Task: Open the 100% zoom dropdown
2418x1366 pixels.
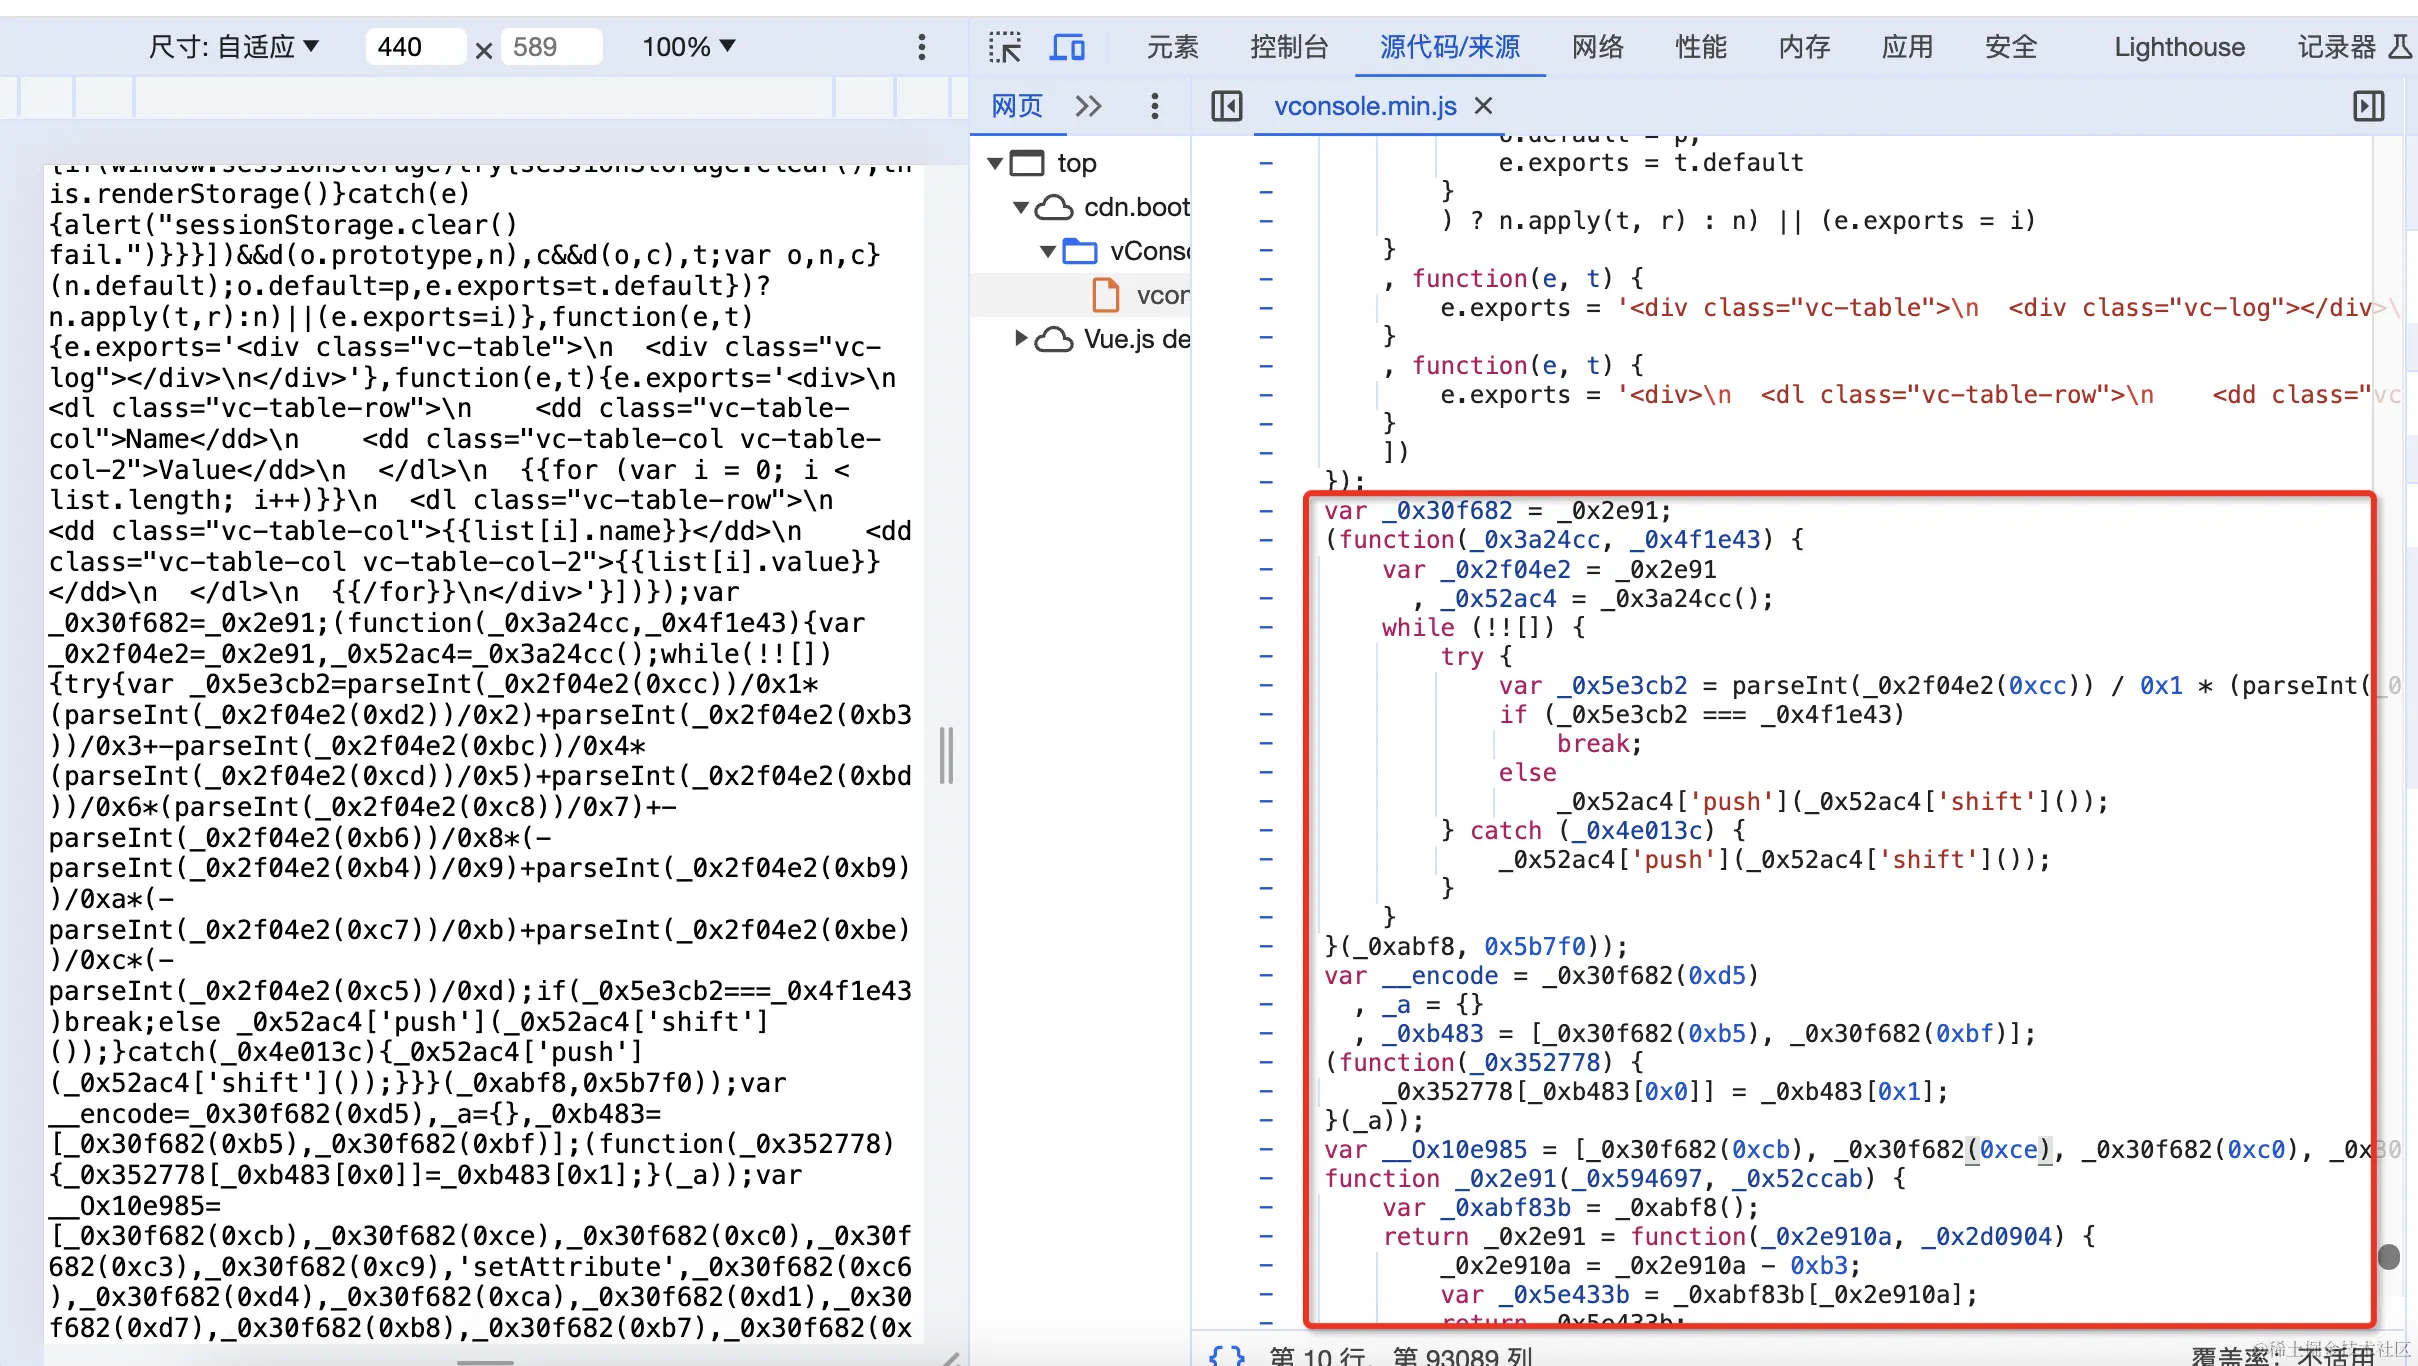Action: point(688,47)
